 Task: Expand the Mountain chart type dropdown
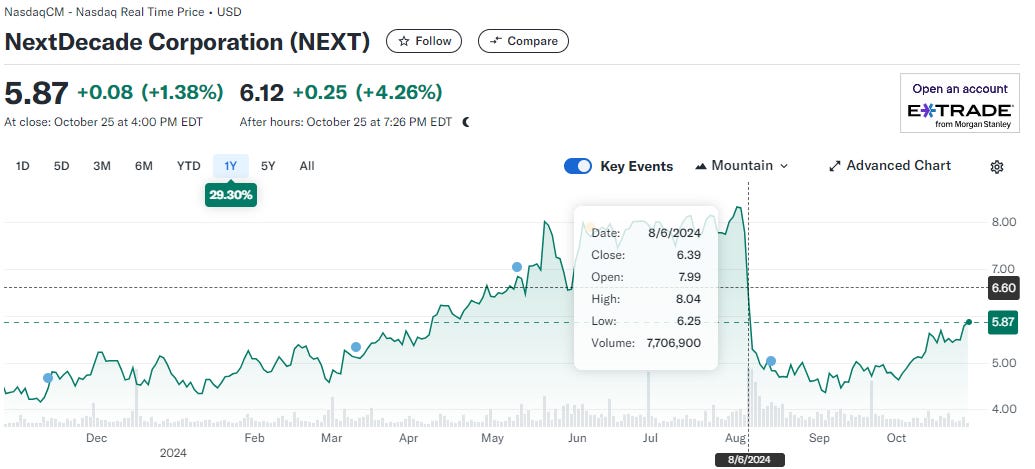pyautogui.click(x=742, y=166)
